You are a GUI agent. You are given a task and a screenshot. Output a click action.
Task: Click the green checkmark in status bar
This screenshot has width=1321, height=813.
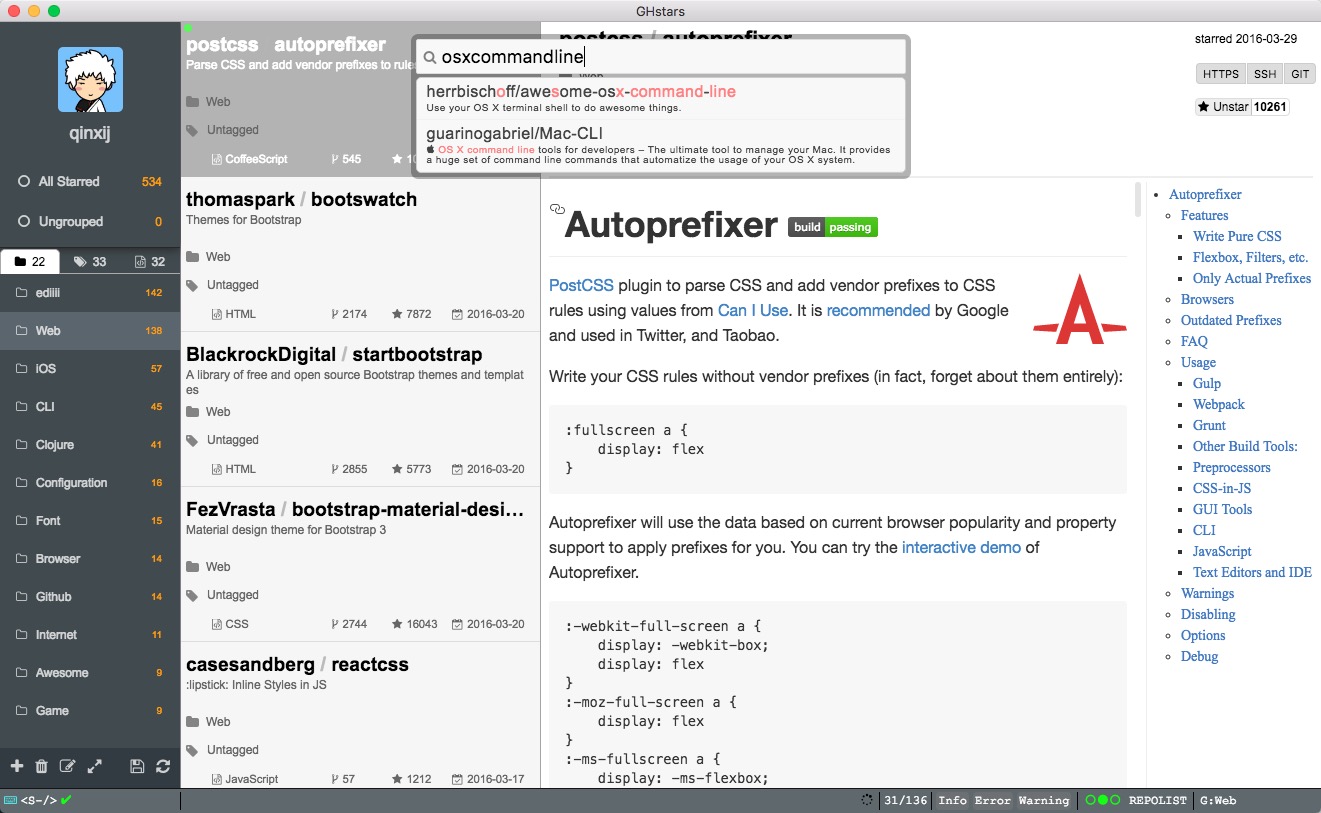pos(66,800)
